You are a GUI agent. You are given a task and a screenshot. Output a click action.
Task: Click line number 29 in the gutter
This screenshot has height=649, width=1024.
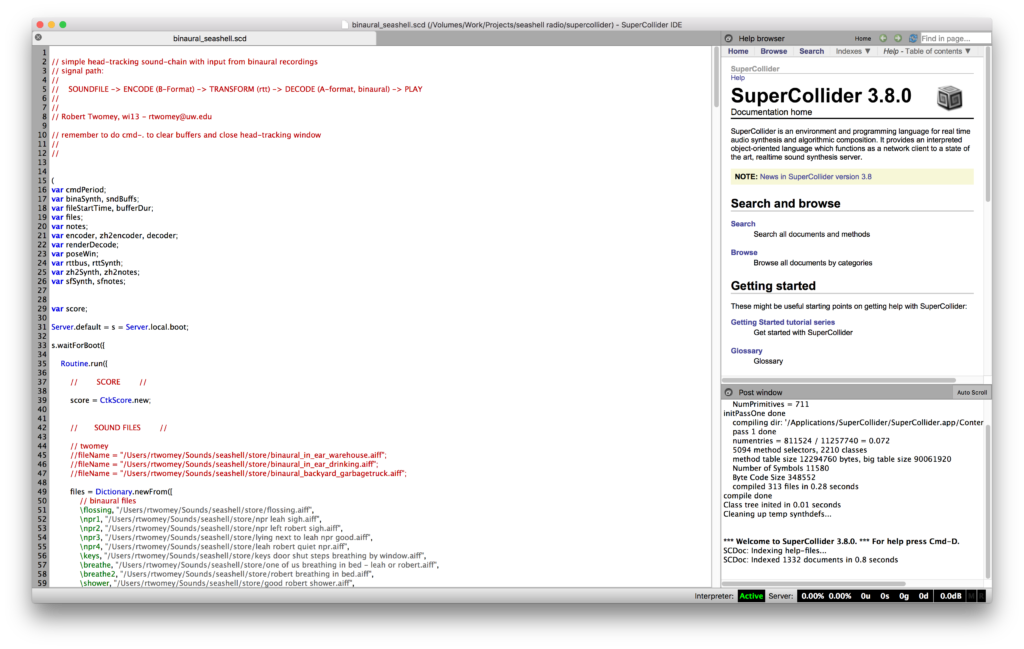[42, 309]
